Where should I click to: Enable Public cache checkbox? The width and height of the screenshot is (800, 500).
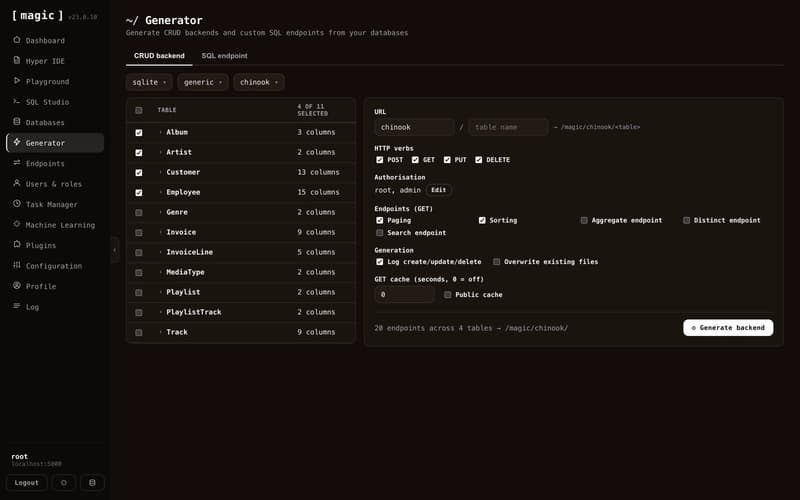(x=447, y=295)
